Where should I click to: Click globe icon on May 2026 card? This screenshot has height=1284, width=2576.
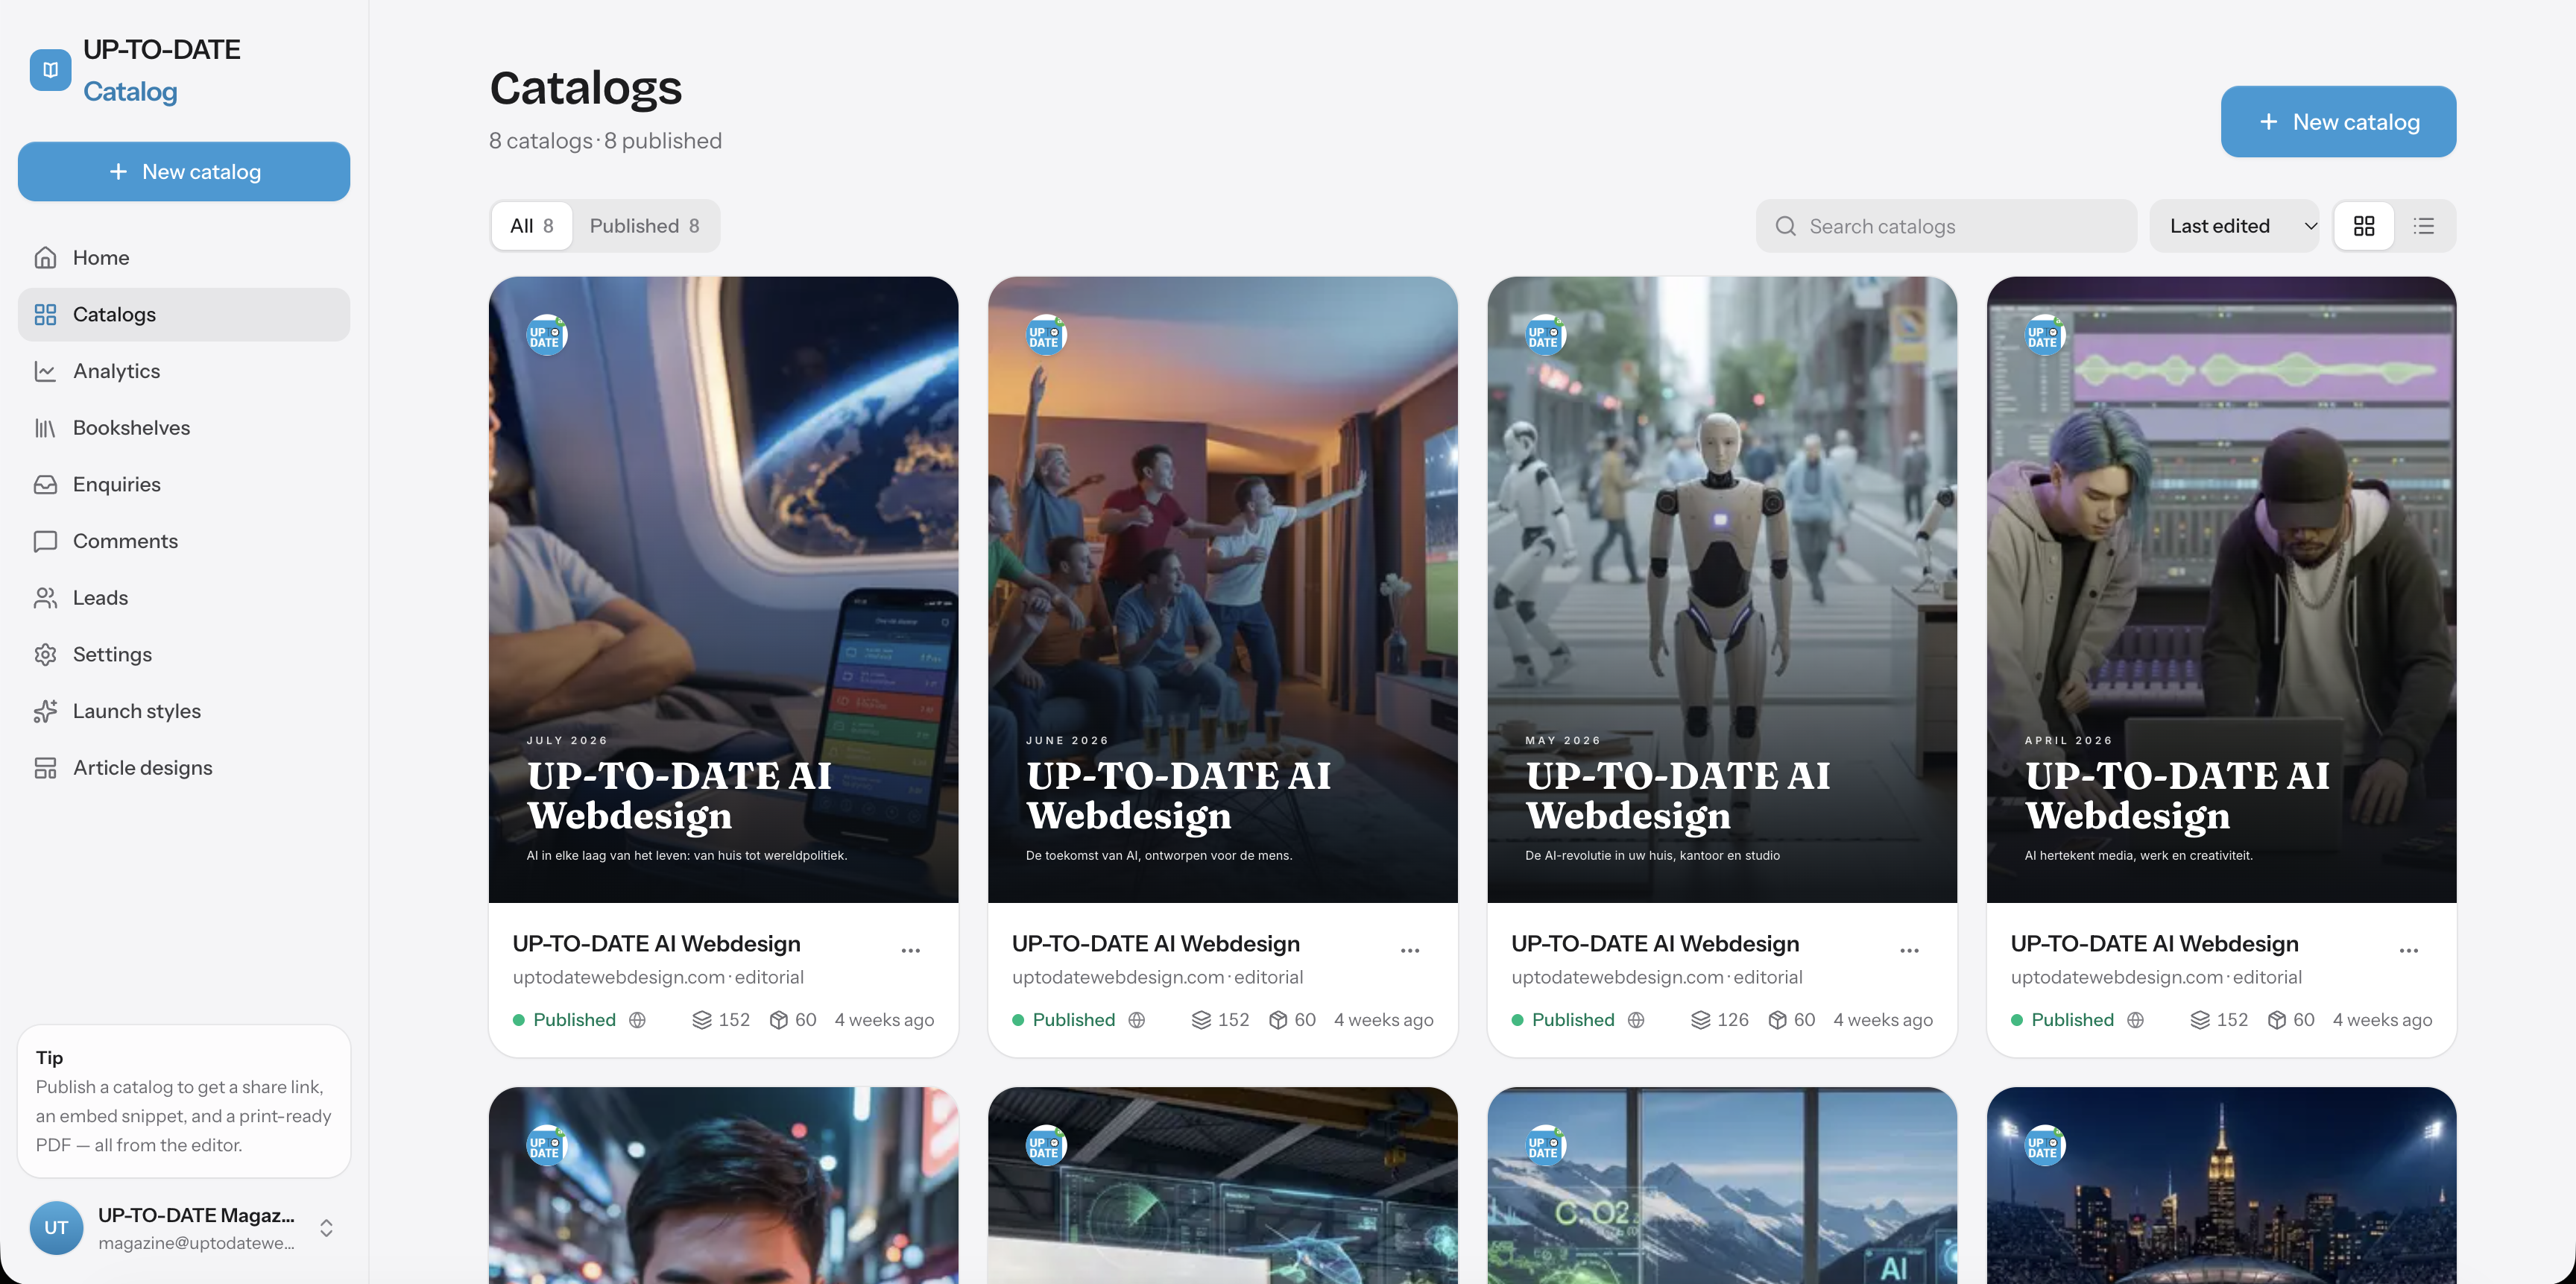coord(1636,1021)
